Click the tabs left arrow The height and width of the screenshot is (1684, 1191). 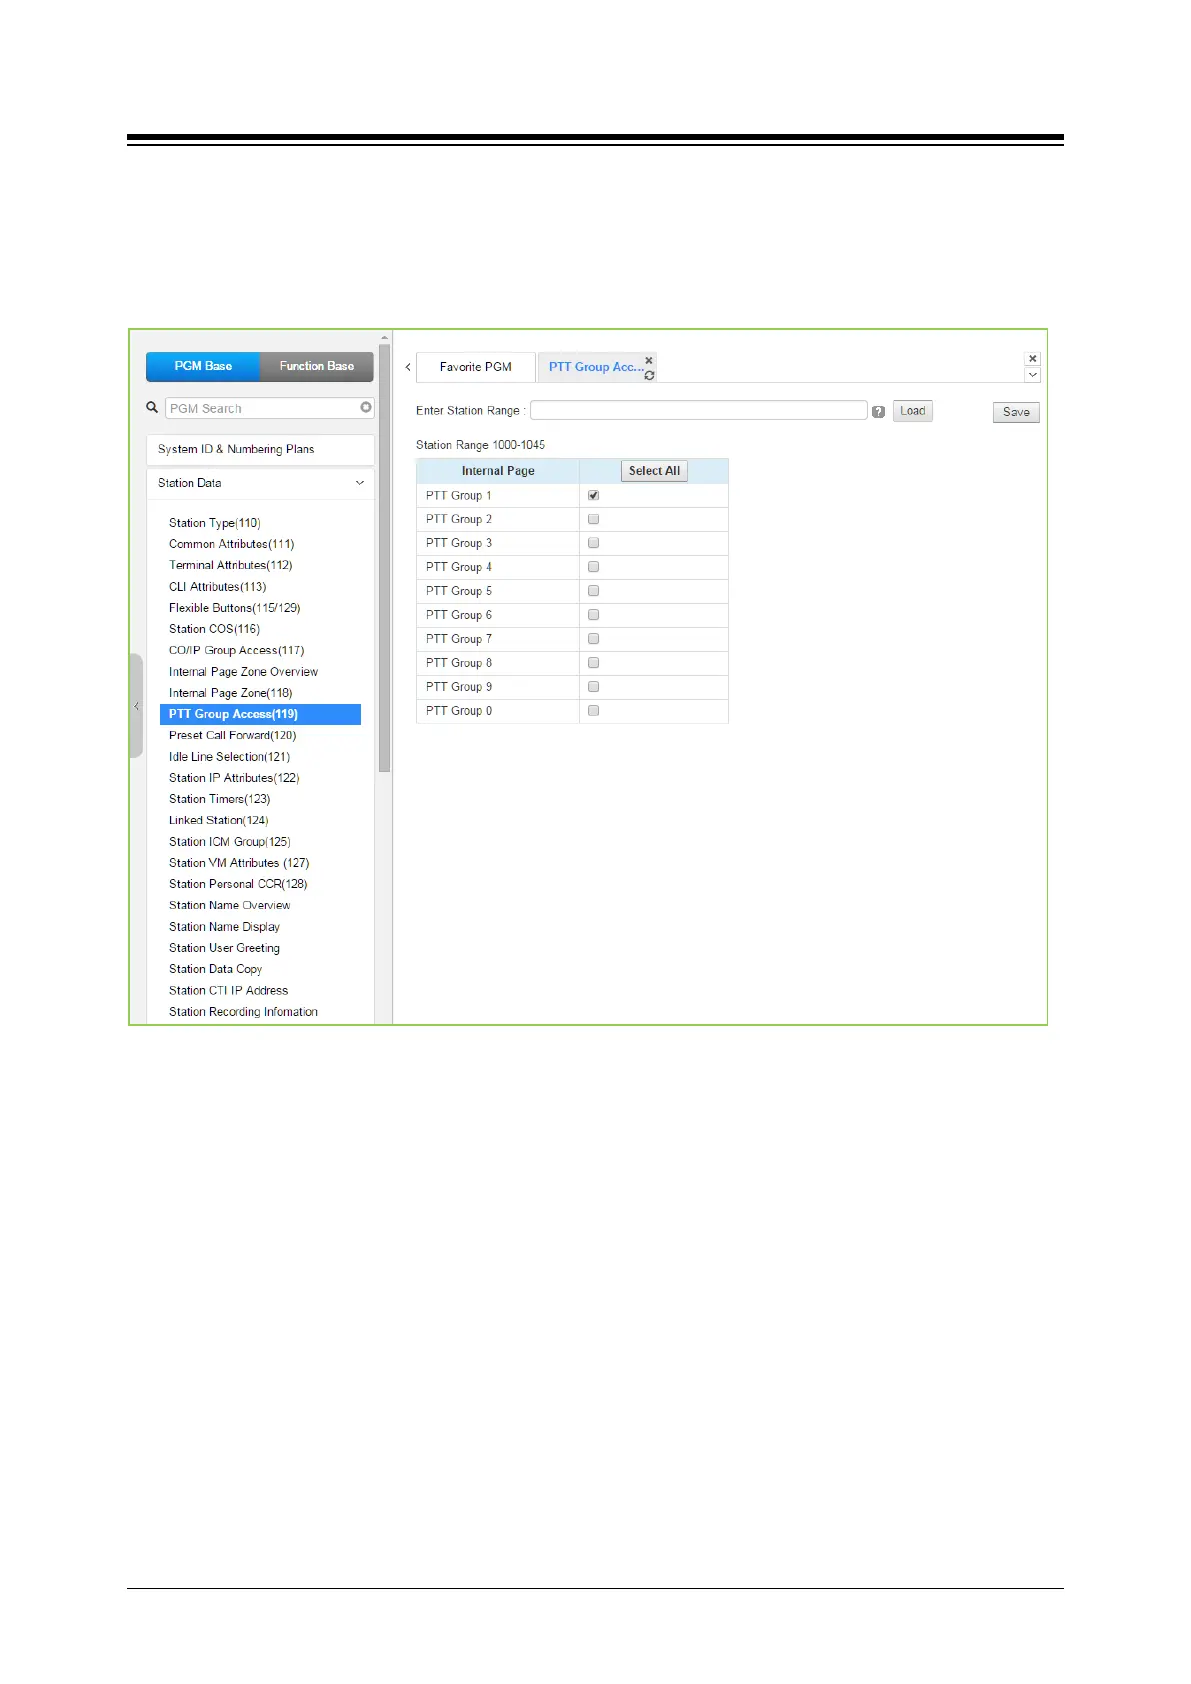[408, 367]
